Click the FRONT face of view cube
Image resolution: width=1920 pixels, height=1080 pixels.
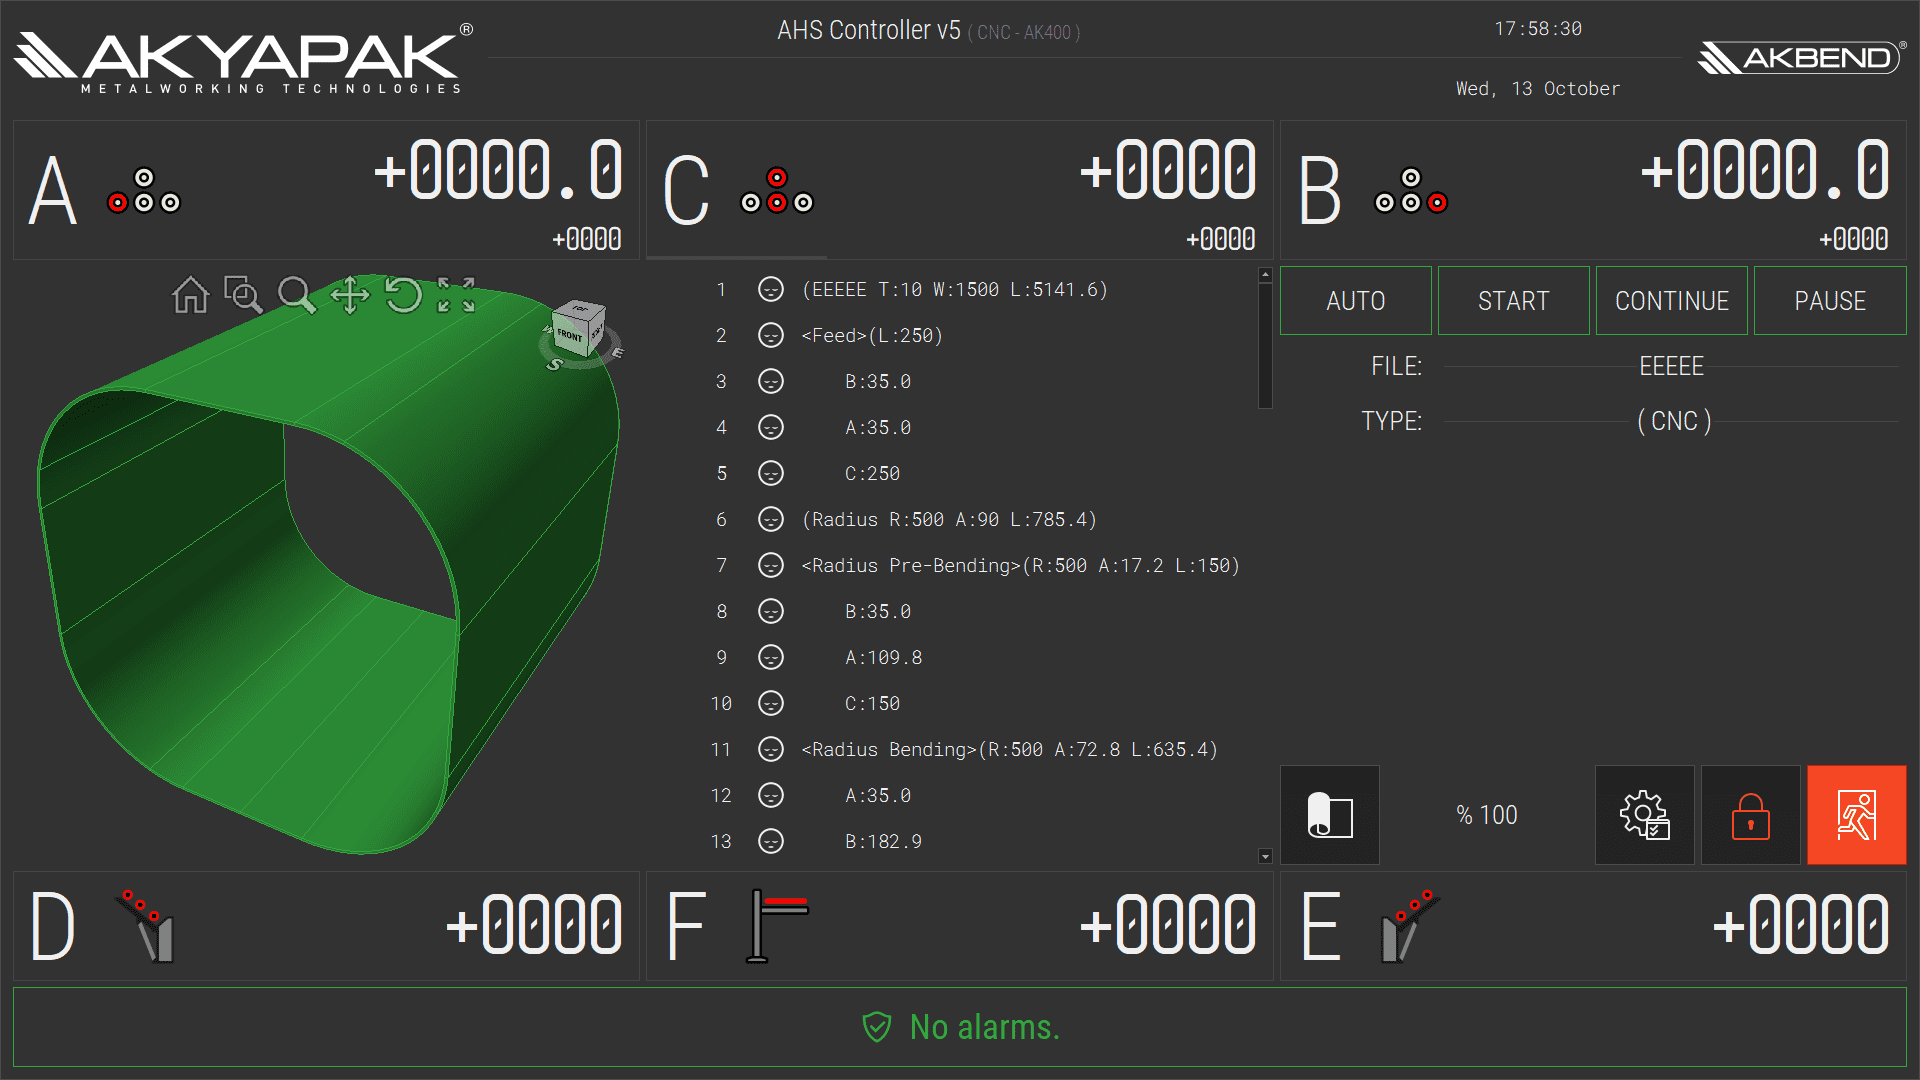point(570,335)
